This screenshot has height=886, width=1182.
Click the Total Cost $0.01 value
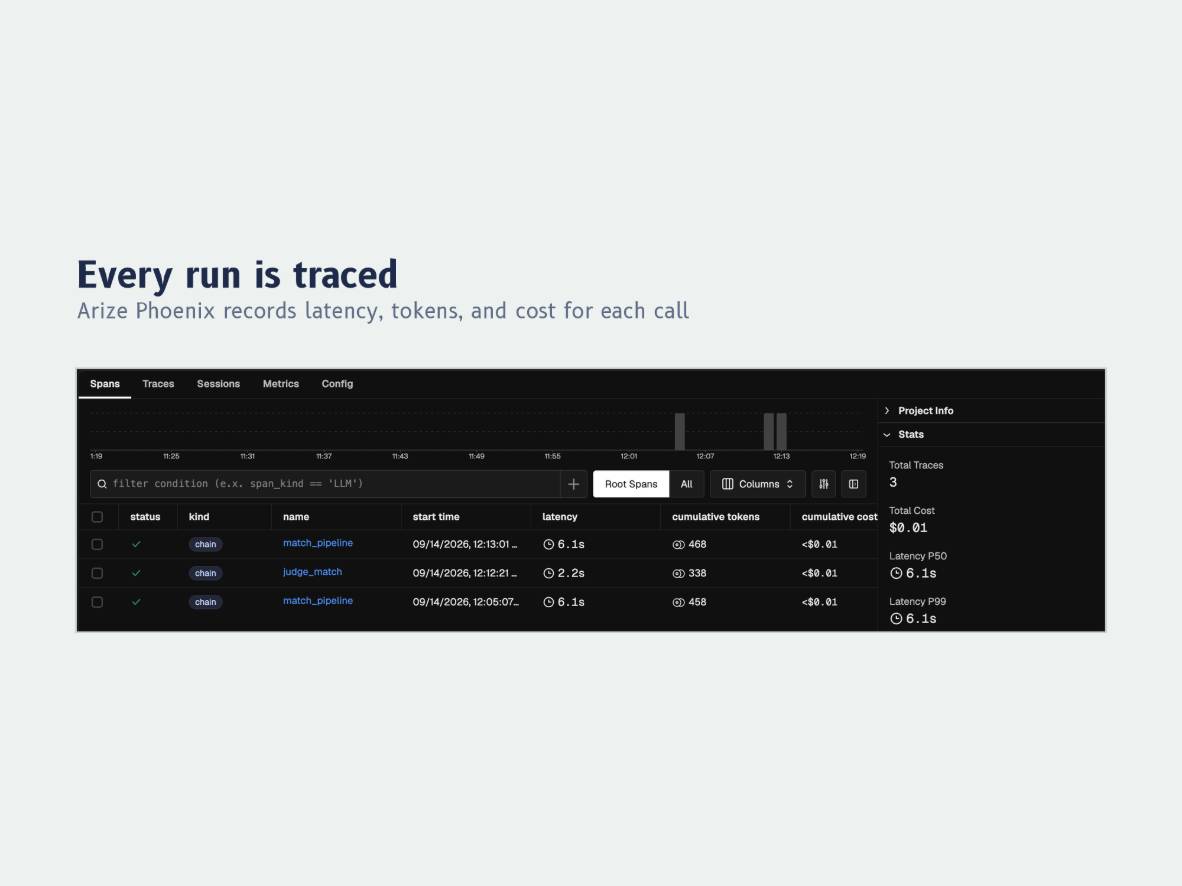pyautogui.click(x=908, y=528)
